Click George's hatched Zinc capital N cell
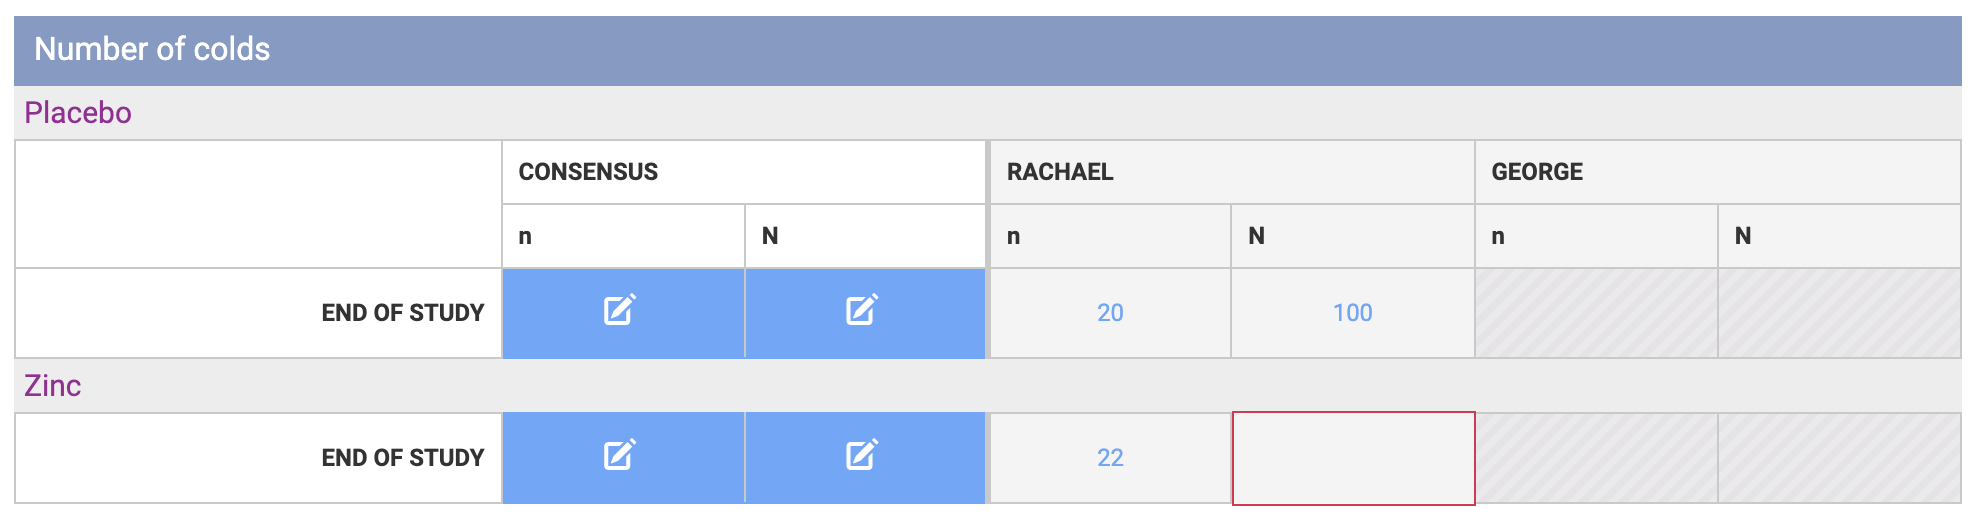Viewport: 1976px width, 522px height. [1839, 458]
